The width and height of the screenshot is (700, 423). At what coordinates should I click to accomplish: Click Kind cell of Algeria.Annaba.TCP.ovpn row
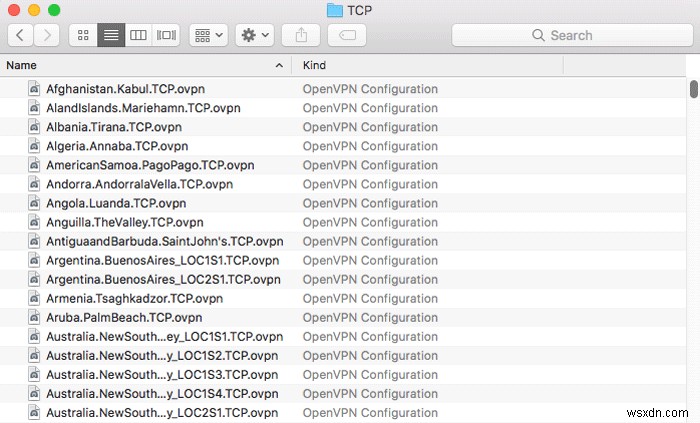click(x=370, y=146)
